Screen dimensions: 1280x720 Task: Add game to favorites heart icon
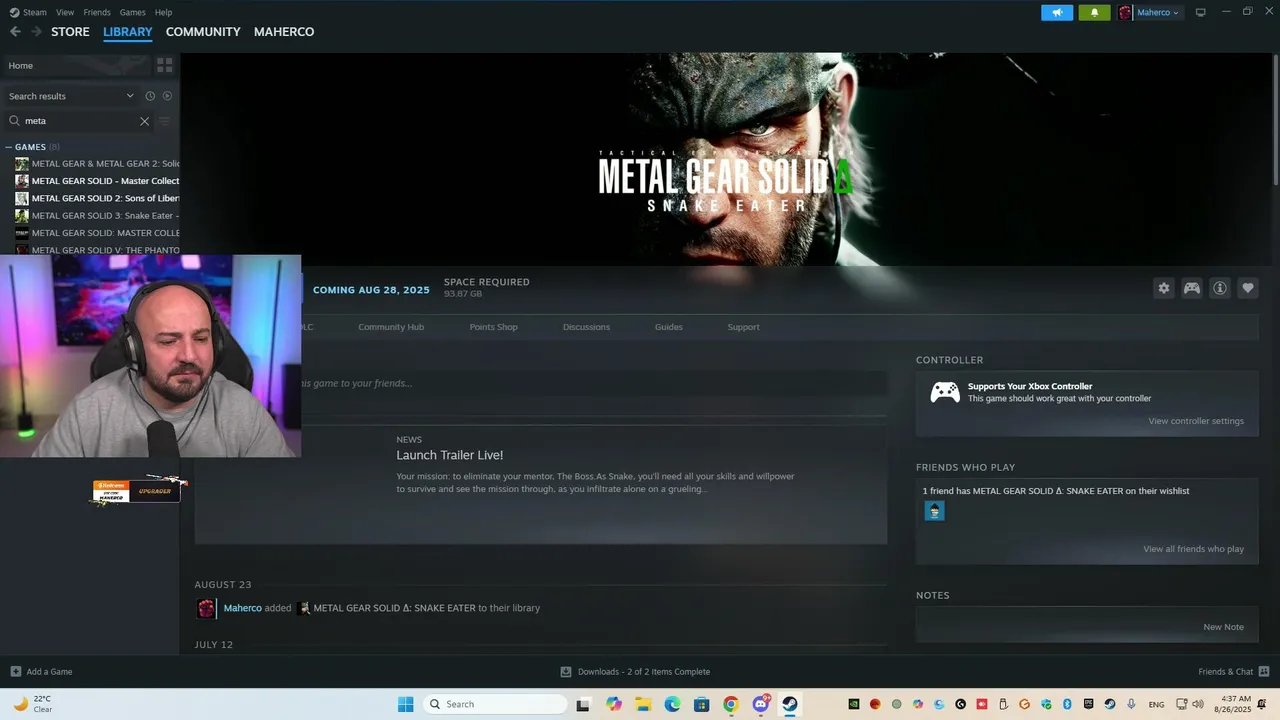1248,288
